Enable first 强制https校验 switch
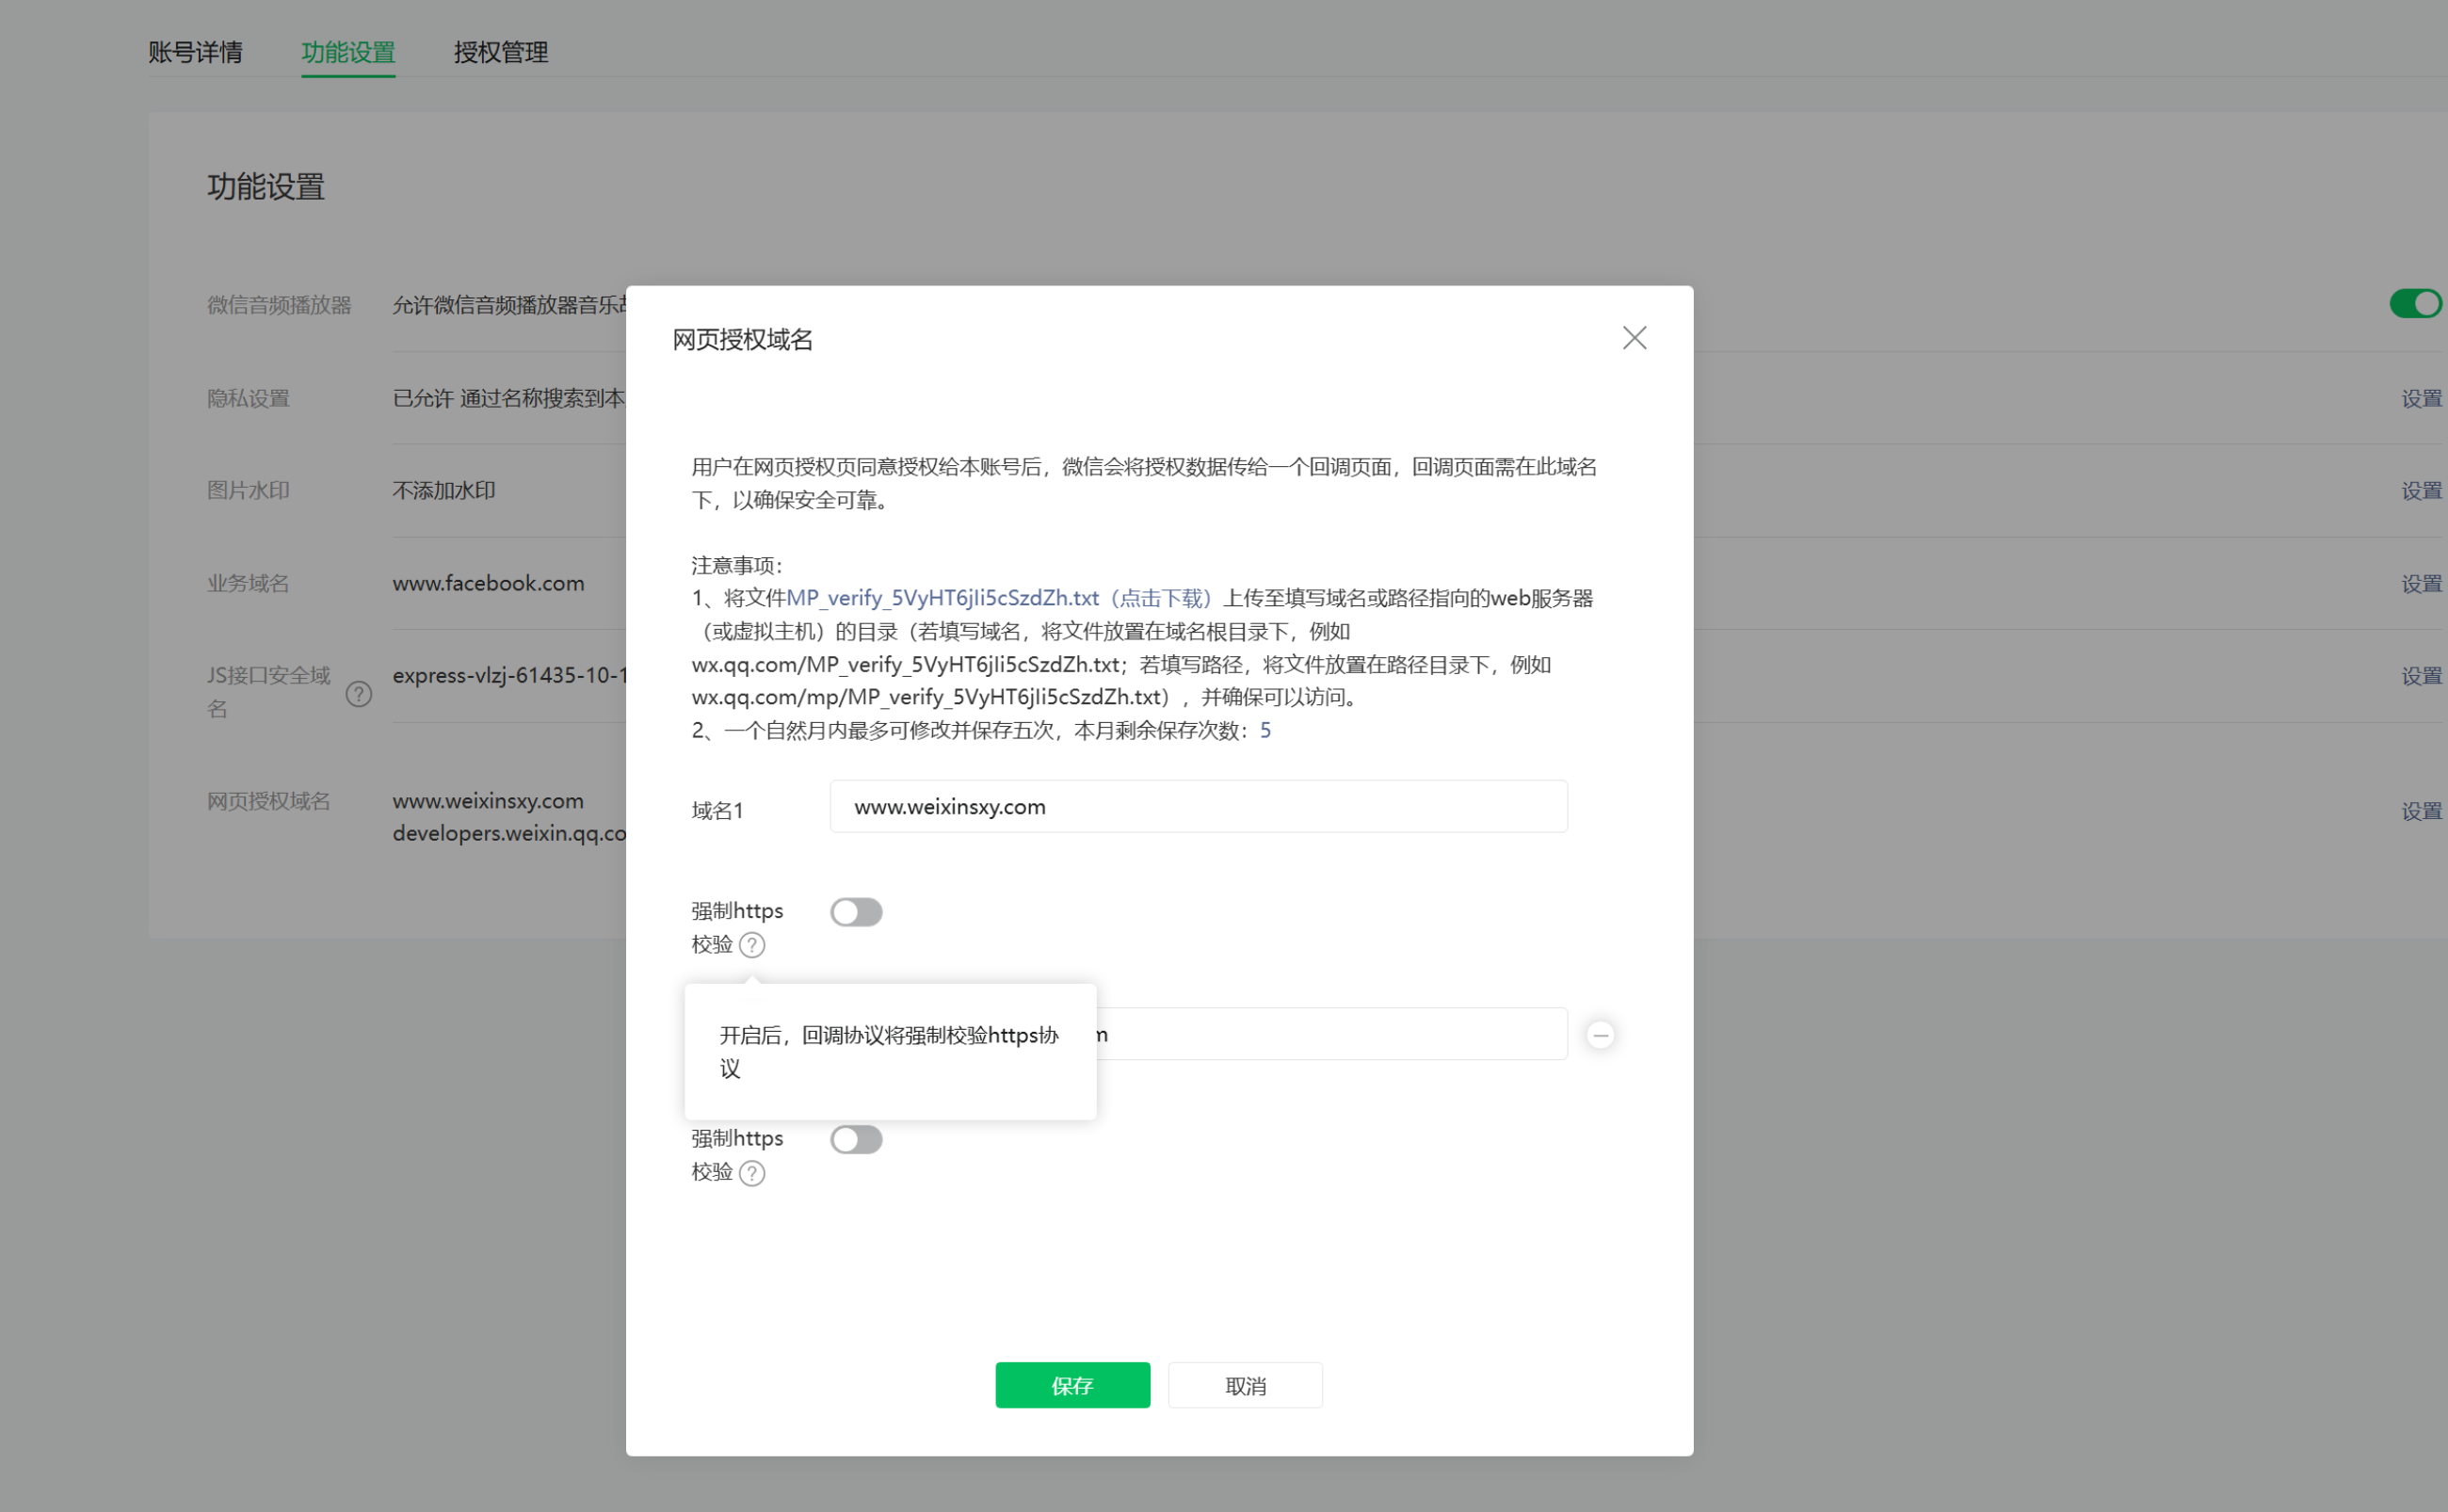 tap(856, 912)
